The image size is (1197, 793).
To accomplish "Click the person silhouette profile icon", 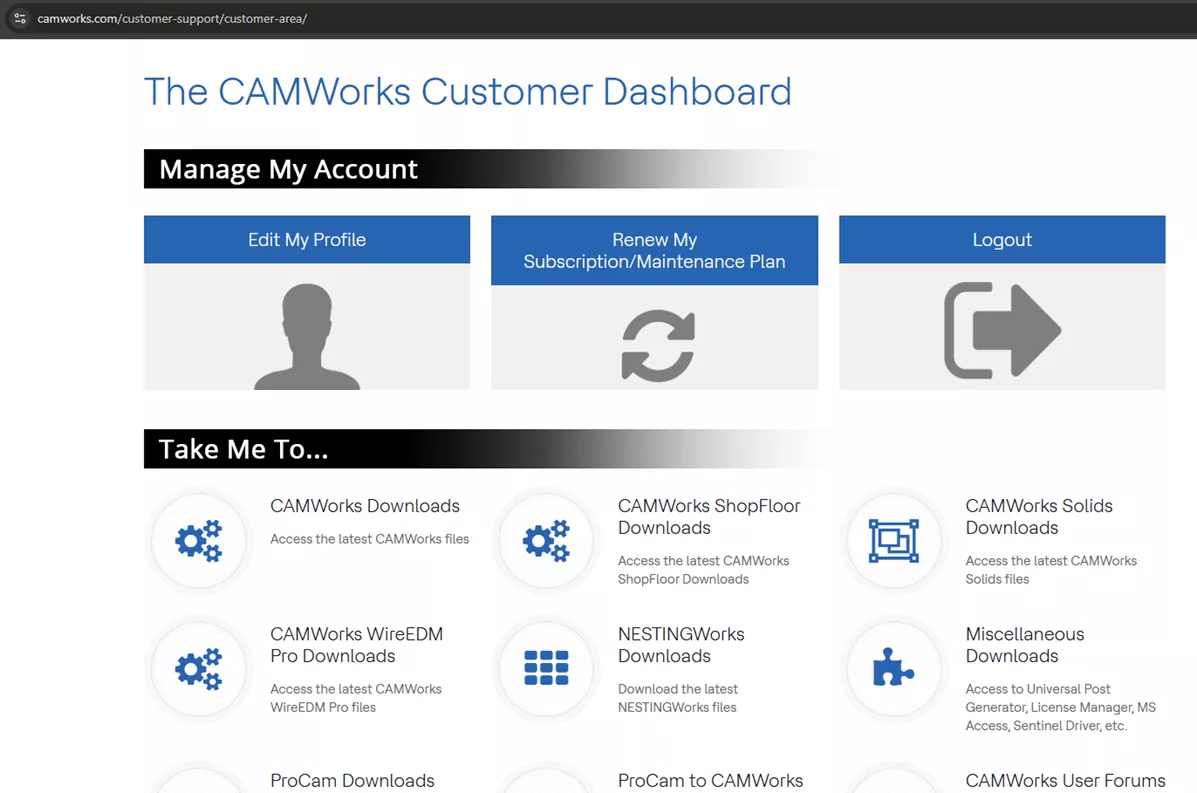I will coord(307,336).
